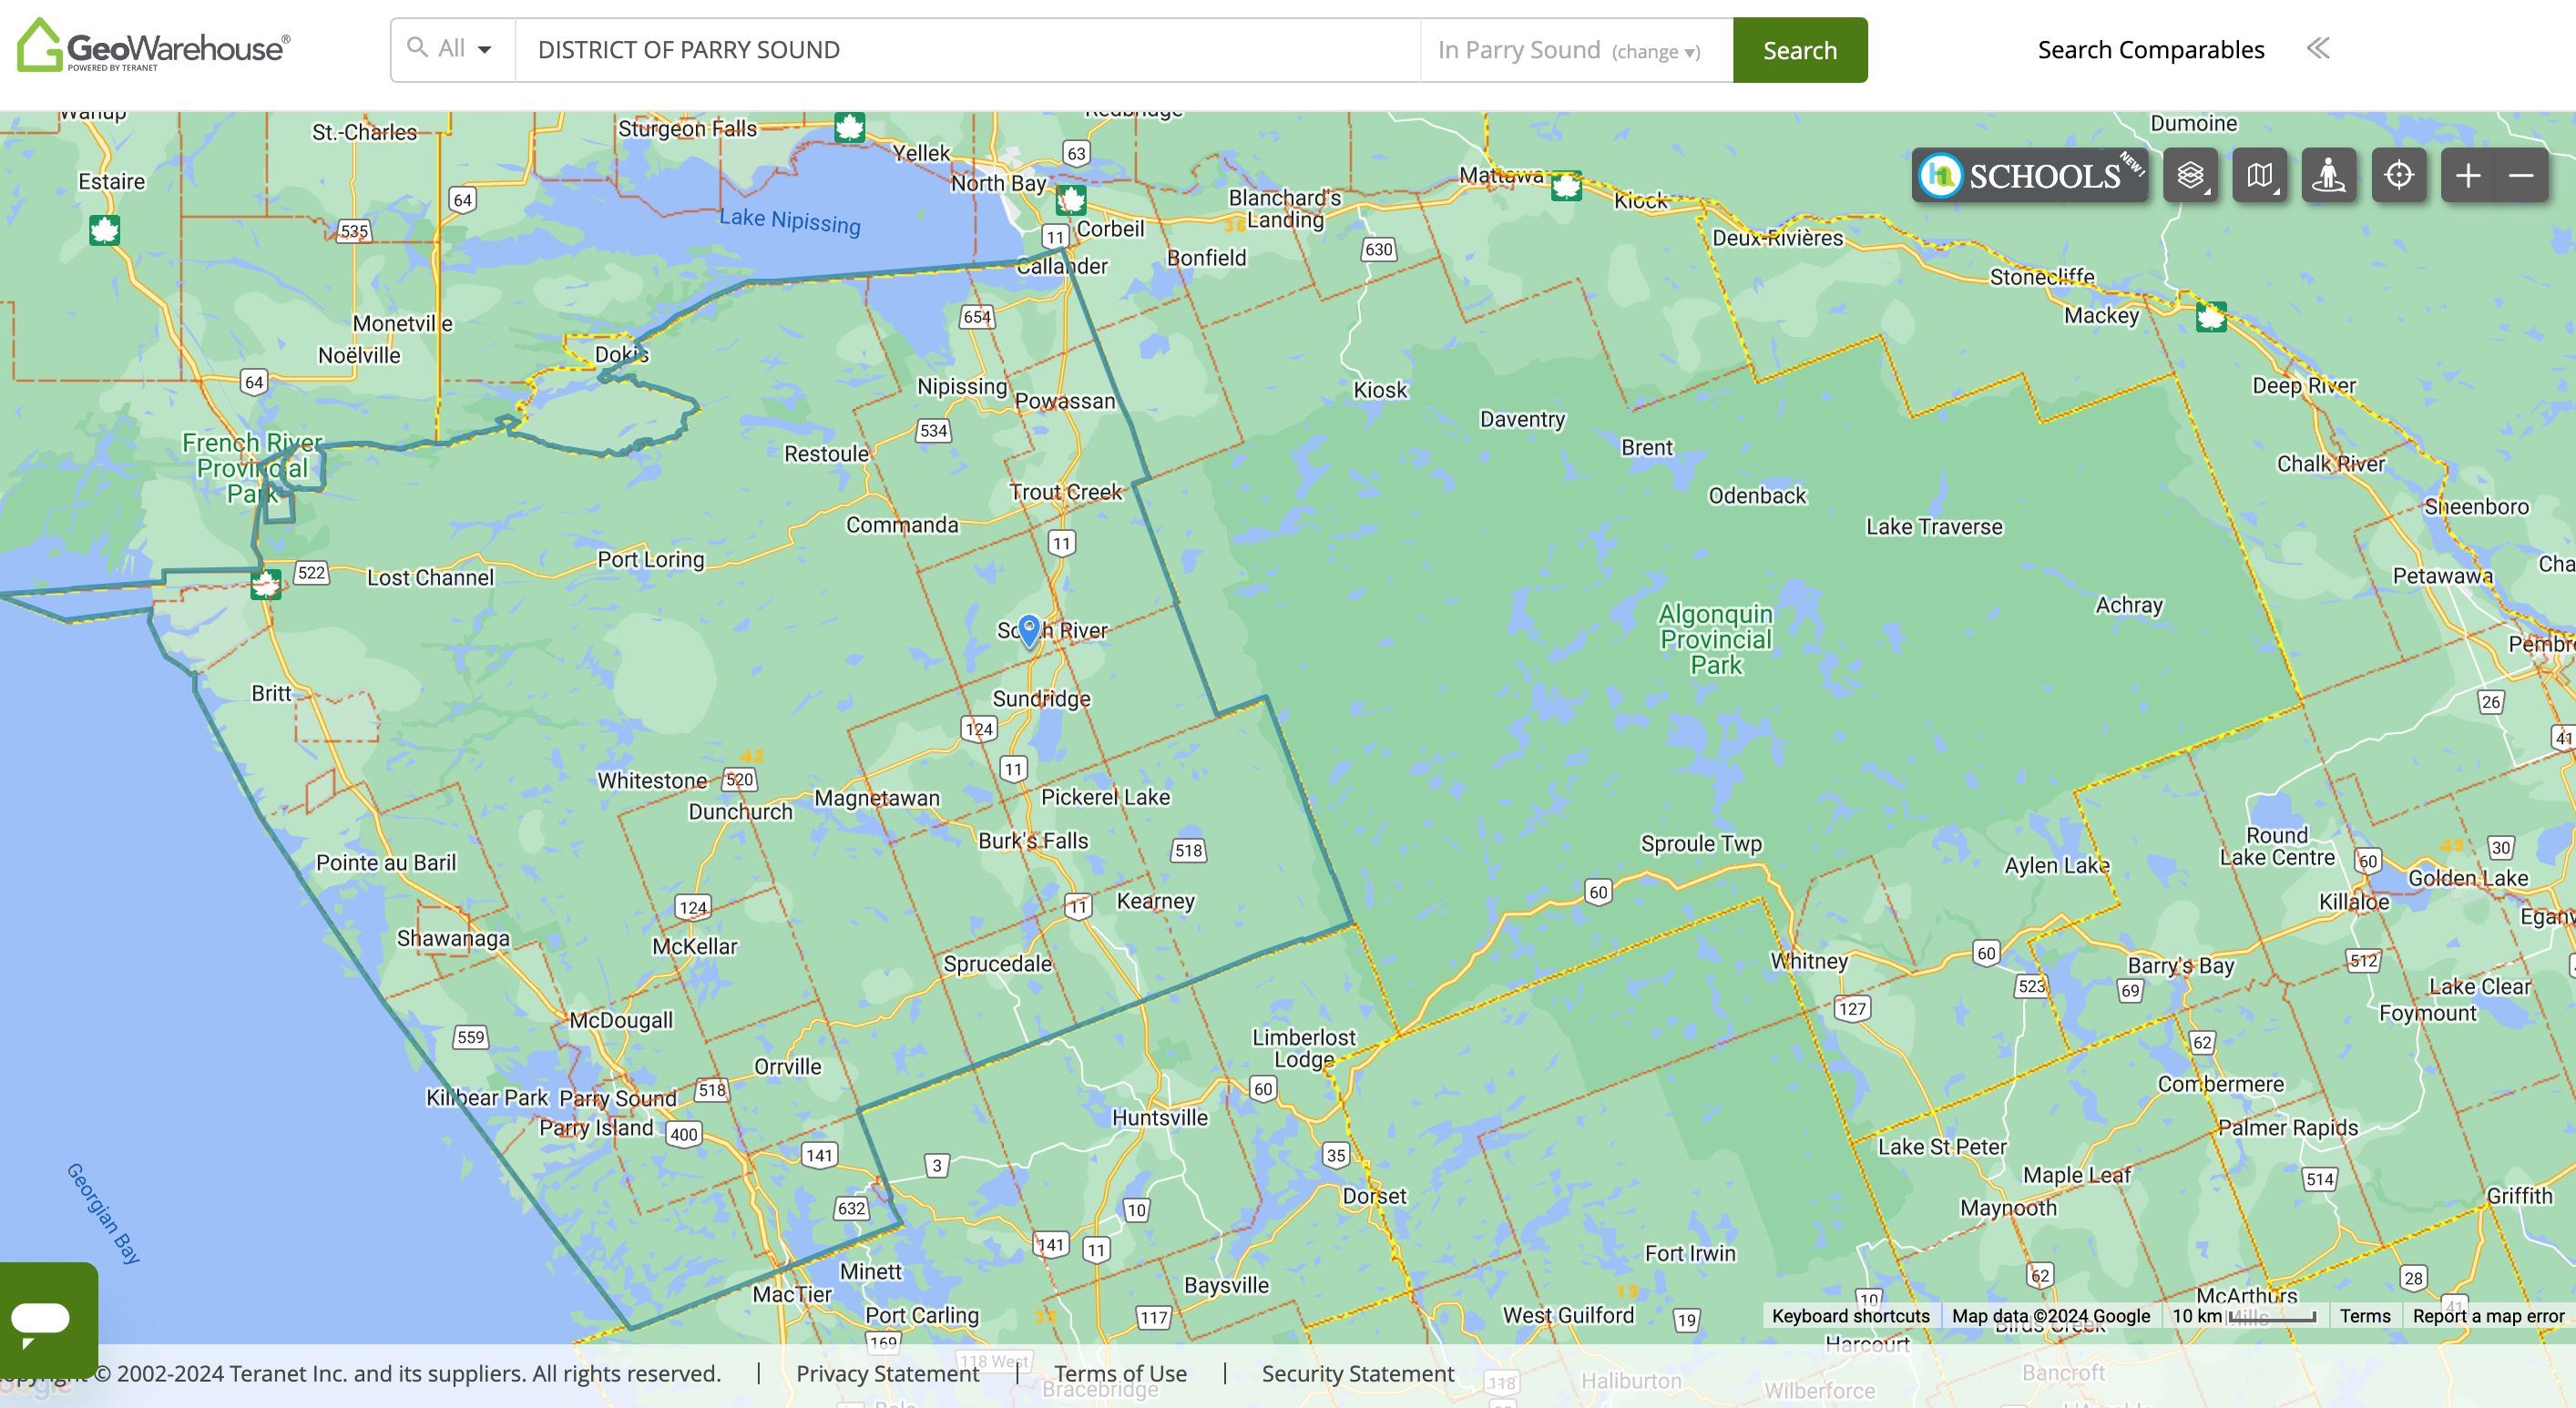This screenshot has height=1408, width=2576.
Task: Click the Highway 400 shield
Action: click(684, 1134)
